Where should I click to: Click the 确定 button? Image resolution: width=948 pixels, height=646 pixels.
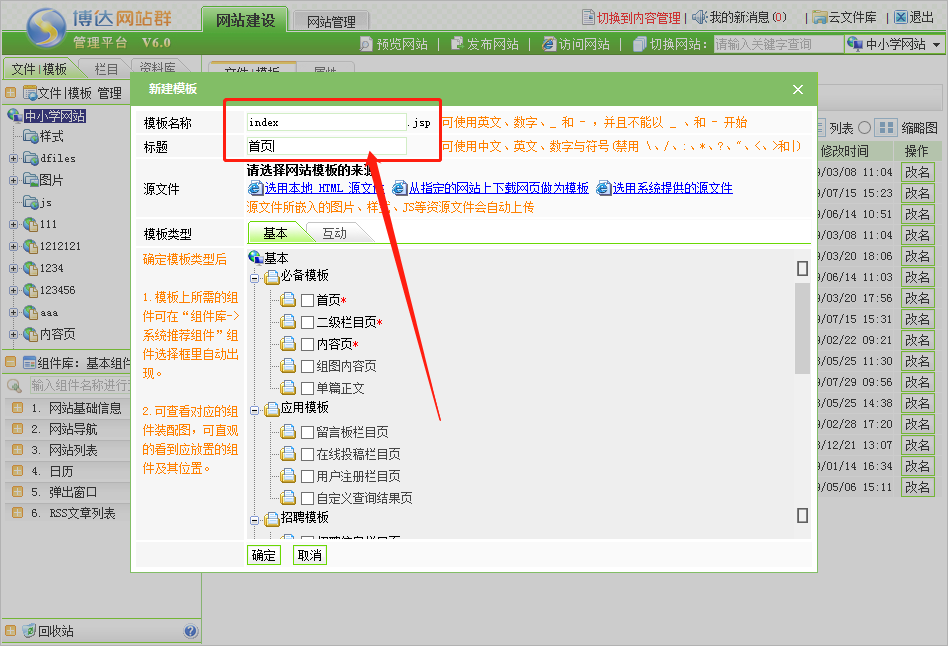pos(264,555)
